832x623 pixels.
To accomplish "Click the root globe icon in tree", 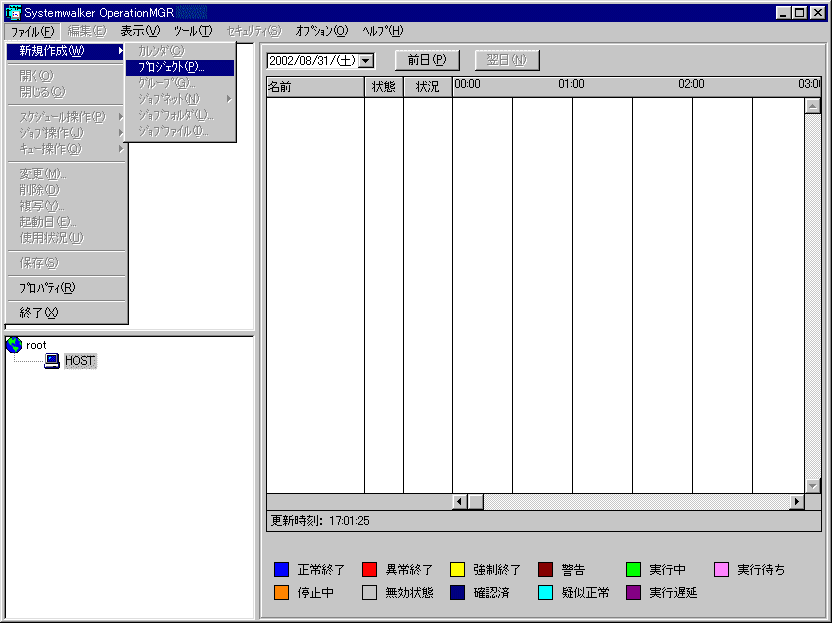I will [x=14, y=345].
